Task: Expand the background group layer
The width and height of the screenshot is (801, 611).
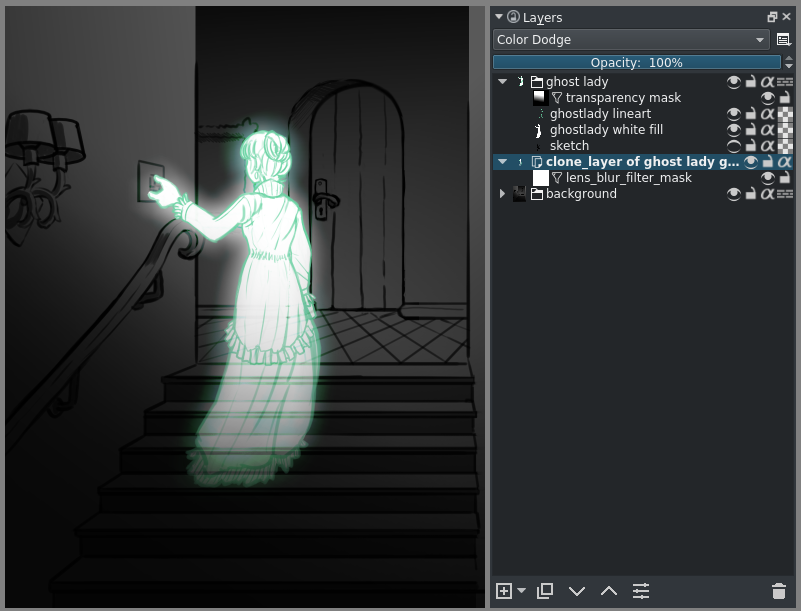Action: [x=502, y=194]
